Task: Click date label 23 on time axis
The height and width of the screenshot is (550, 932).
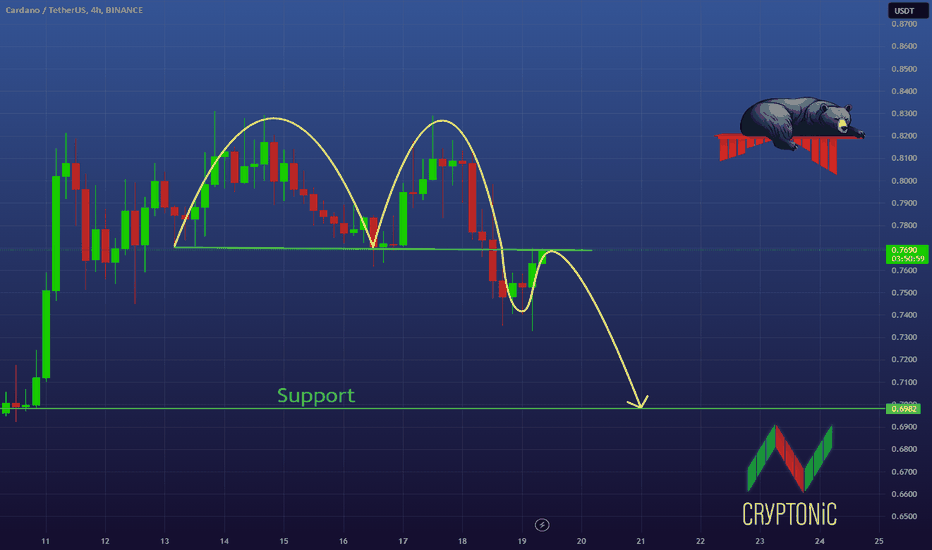Action: 760,541
